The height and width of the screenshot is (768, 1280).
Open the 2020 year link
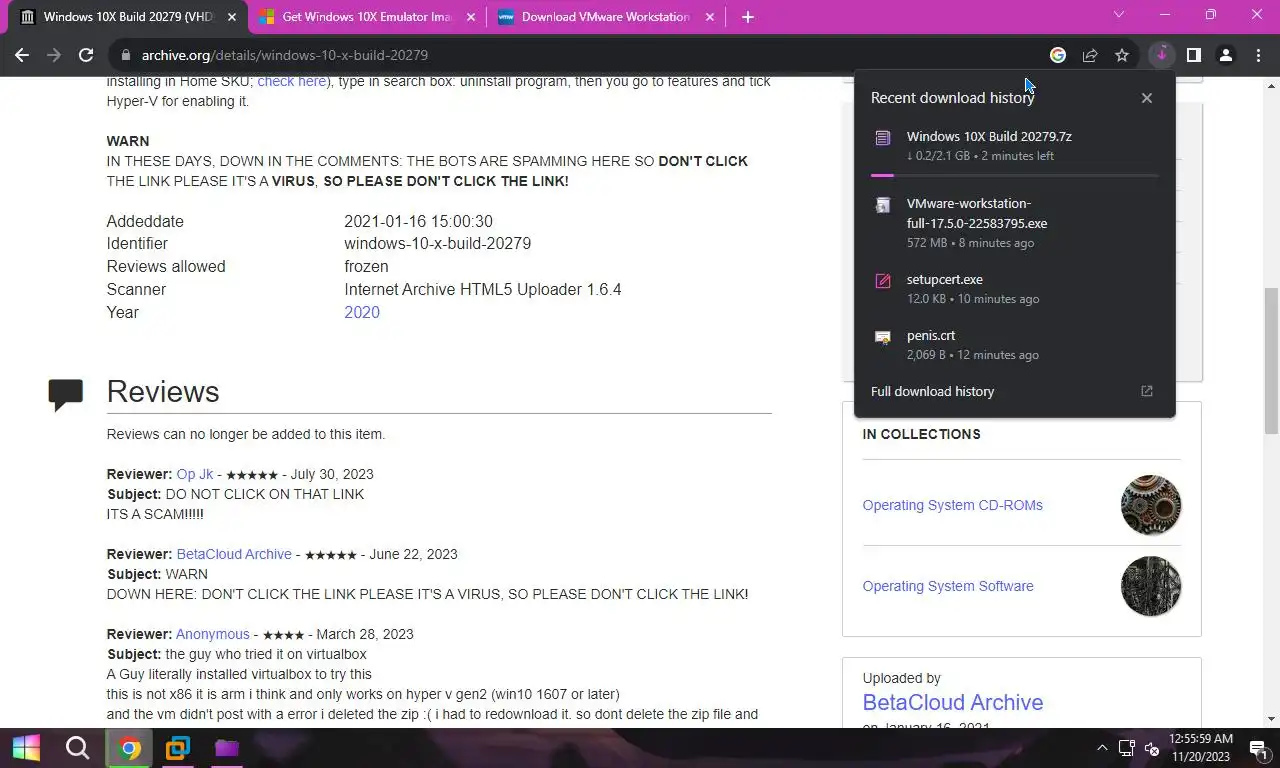pyautogui.click(x=362, y=312)
